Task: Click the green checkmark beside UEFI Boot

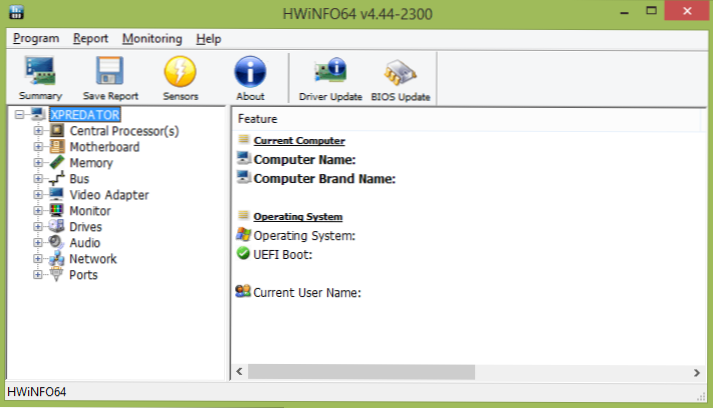Action: (x=243, y=253)
